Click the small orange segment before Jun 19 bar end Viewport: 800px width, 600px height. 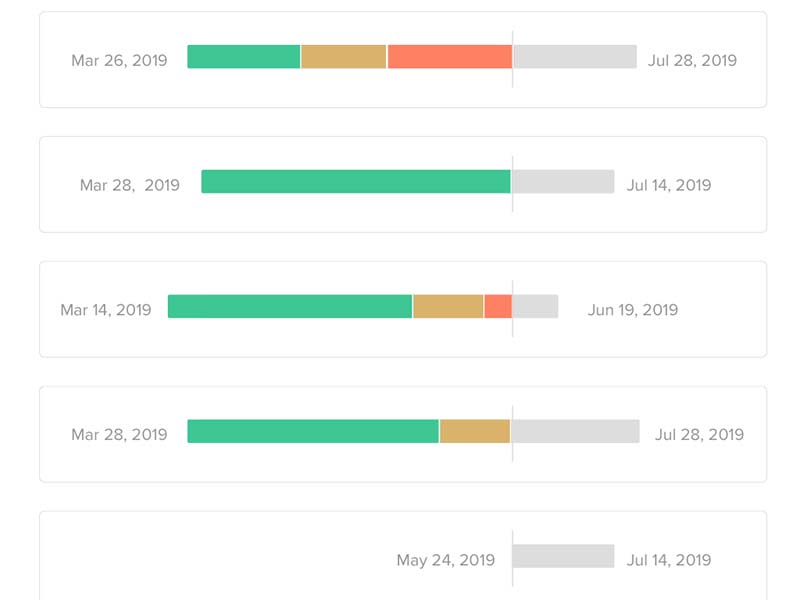coord(498,306)
